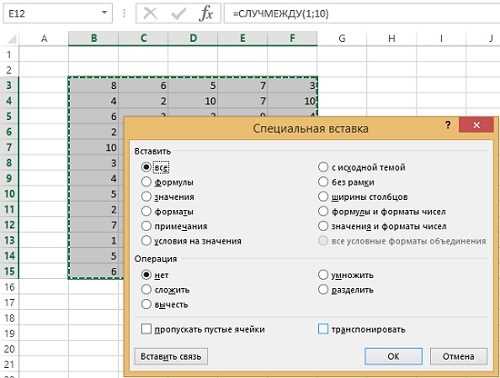Choose 'с исходной темой' paste option
The image size is (500, 378).
[x=323, y=167]
